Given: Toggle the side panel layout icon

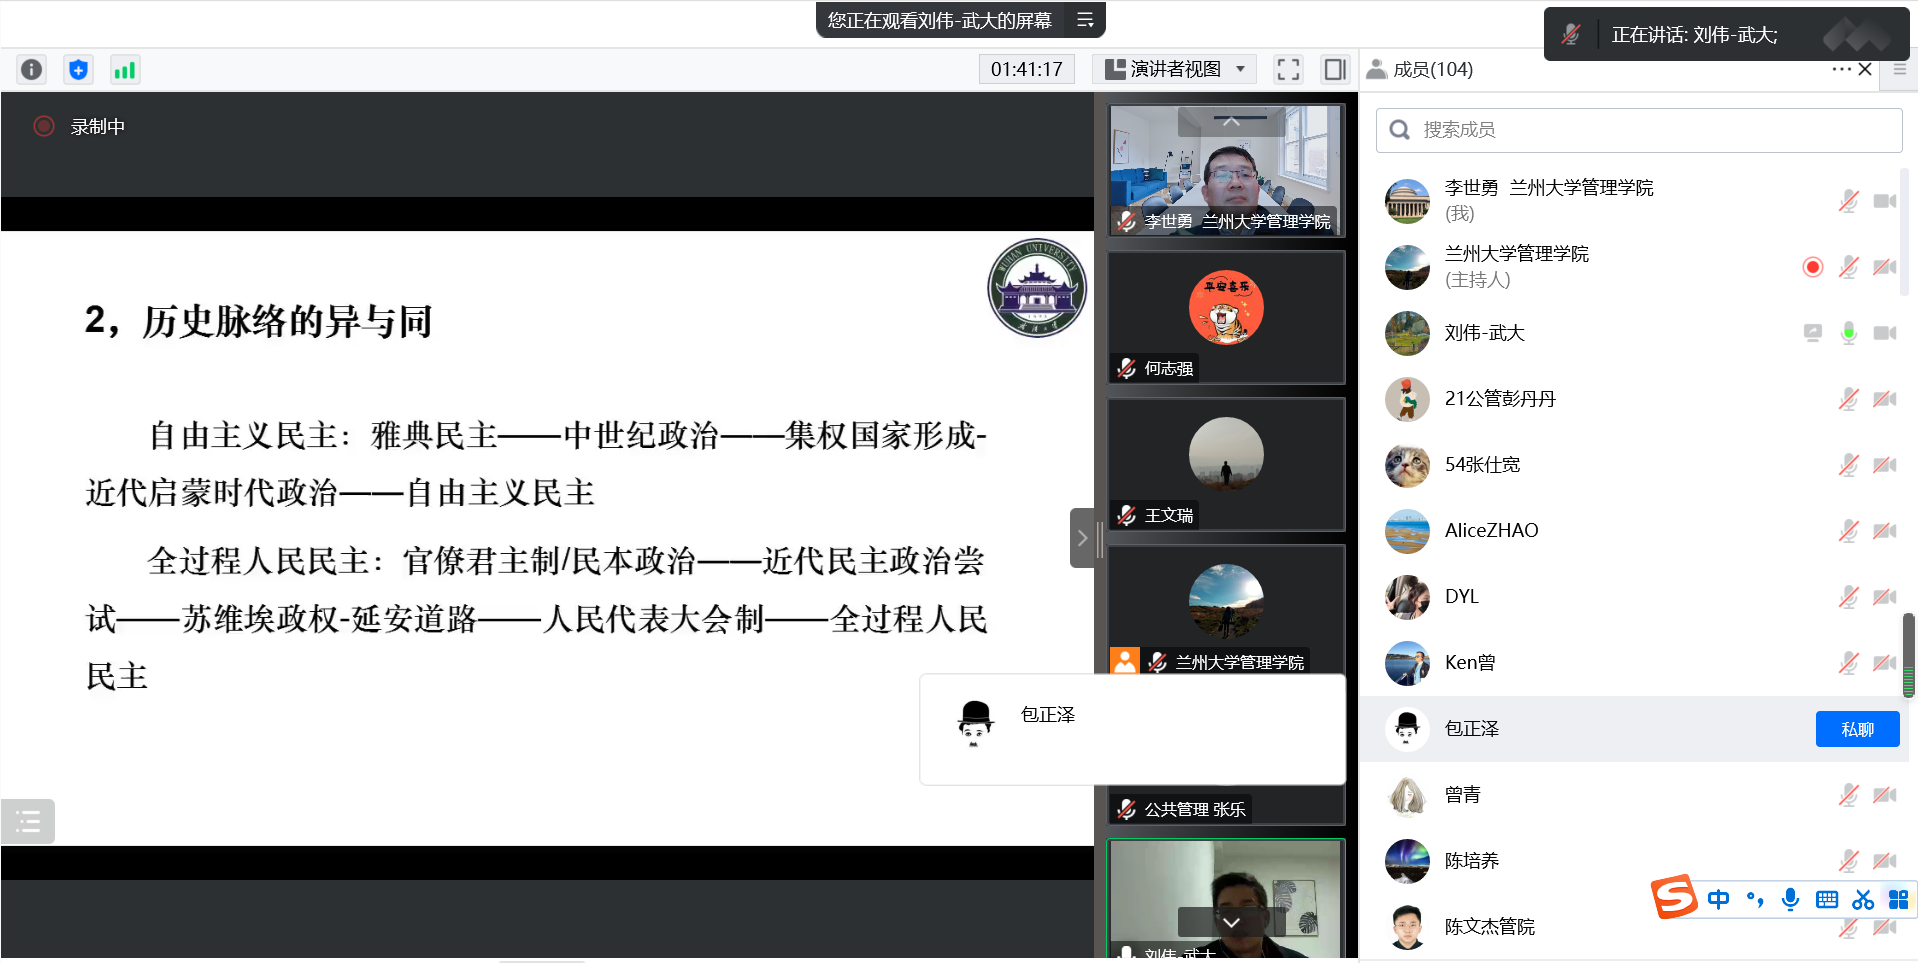Looking at the screenshot, I should pos(1334,69).
